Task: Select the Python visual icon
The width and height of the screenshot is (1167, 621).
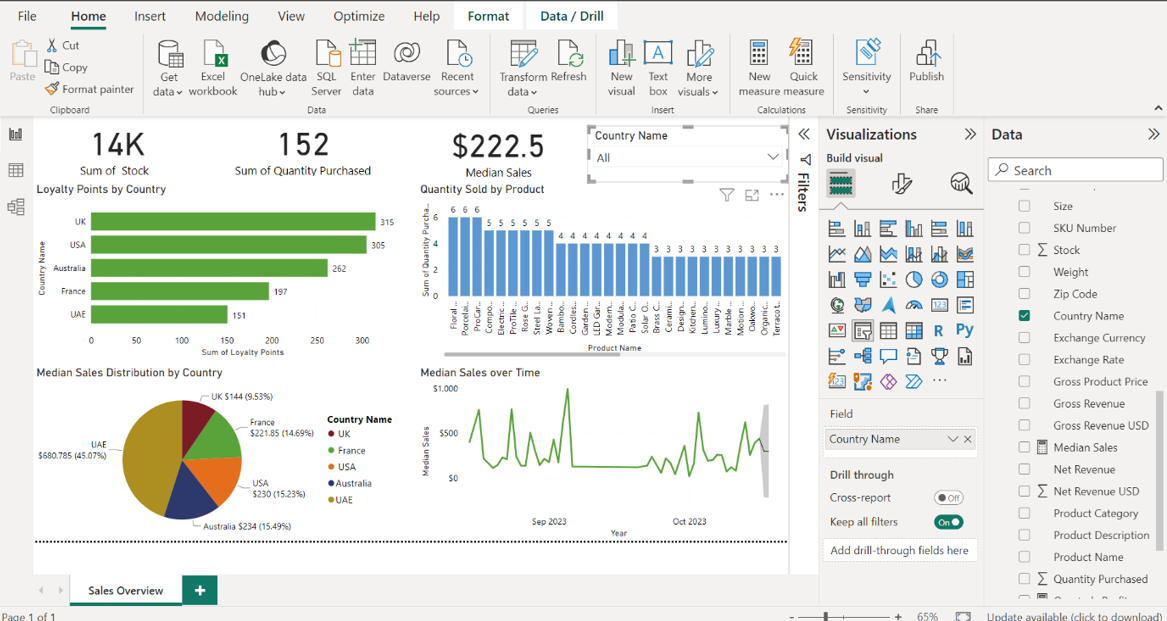Action: (964, 330)
